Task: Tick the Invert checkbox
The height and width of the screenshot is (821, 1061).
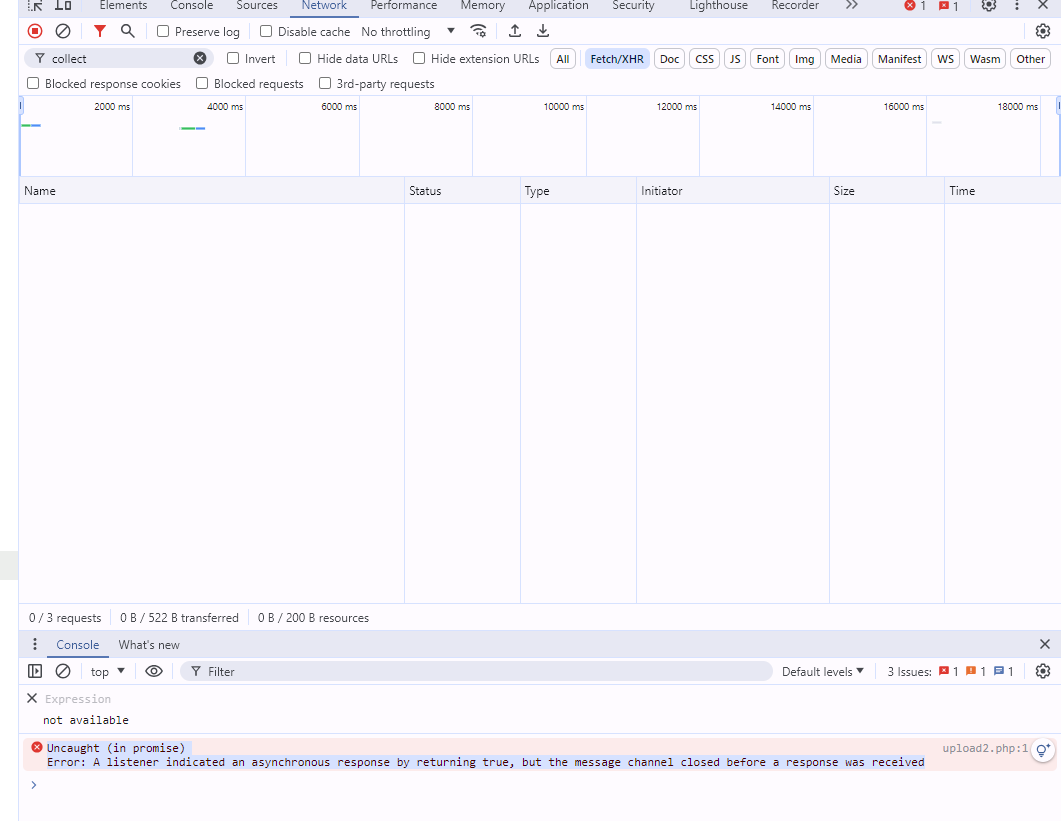Action: coord(233,58)
